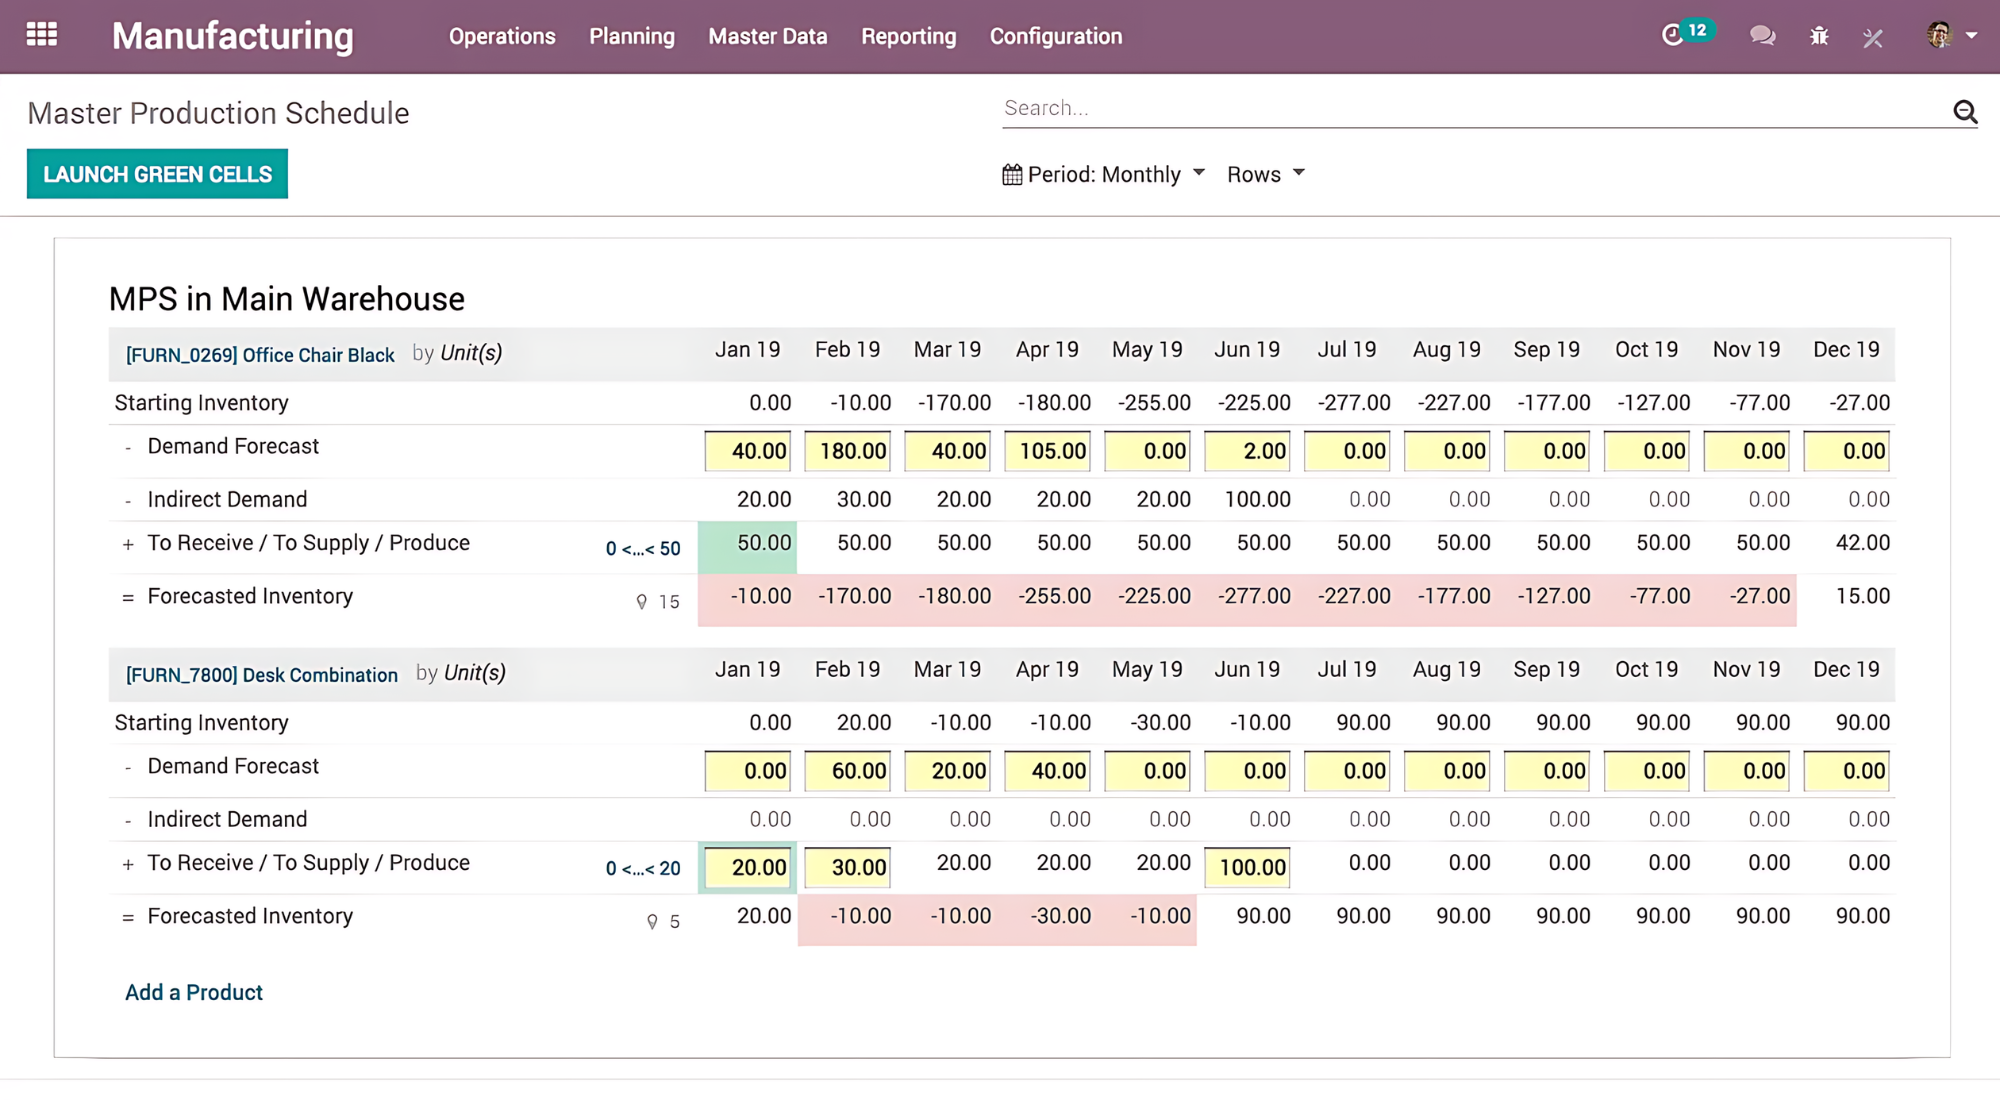This screenshot has height=1100, width=2000.
Task: Open the activities clock icon with badge 12
Action: click(1673, 36)
